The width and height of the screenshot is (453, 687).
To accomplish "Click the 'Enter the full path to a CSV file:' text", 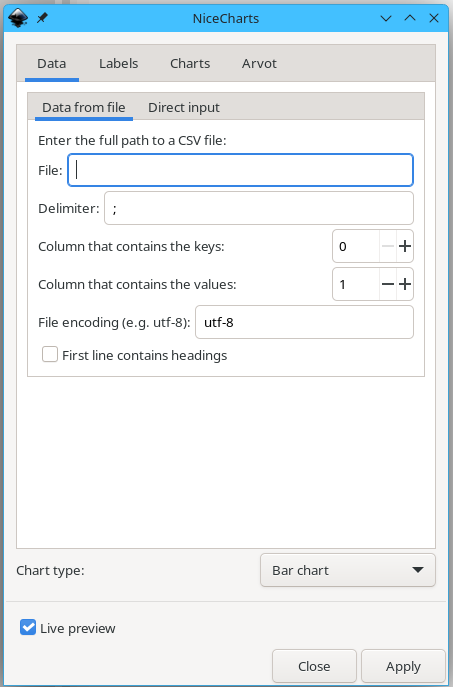I will tap(132, 141).
